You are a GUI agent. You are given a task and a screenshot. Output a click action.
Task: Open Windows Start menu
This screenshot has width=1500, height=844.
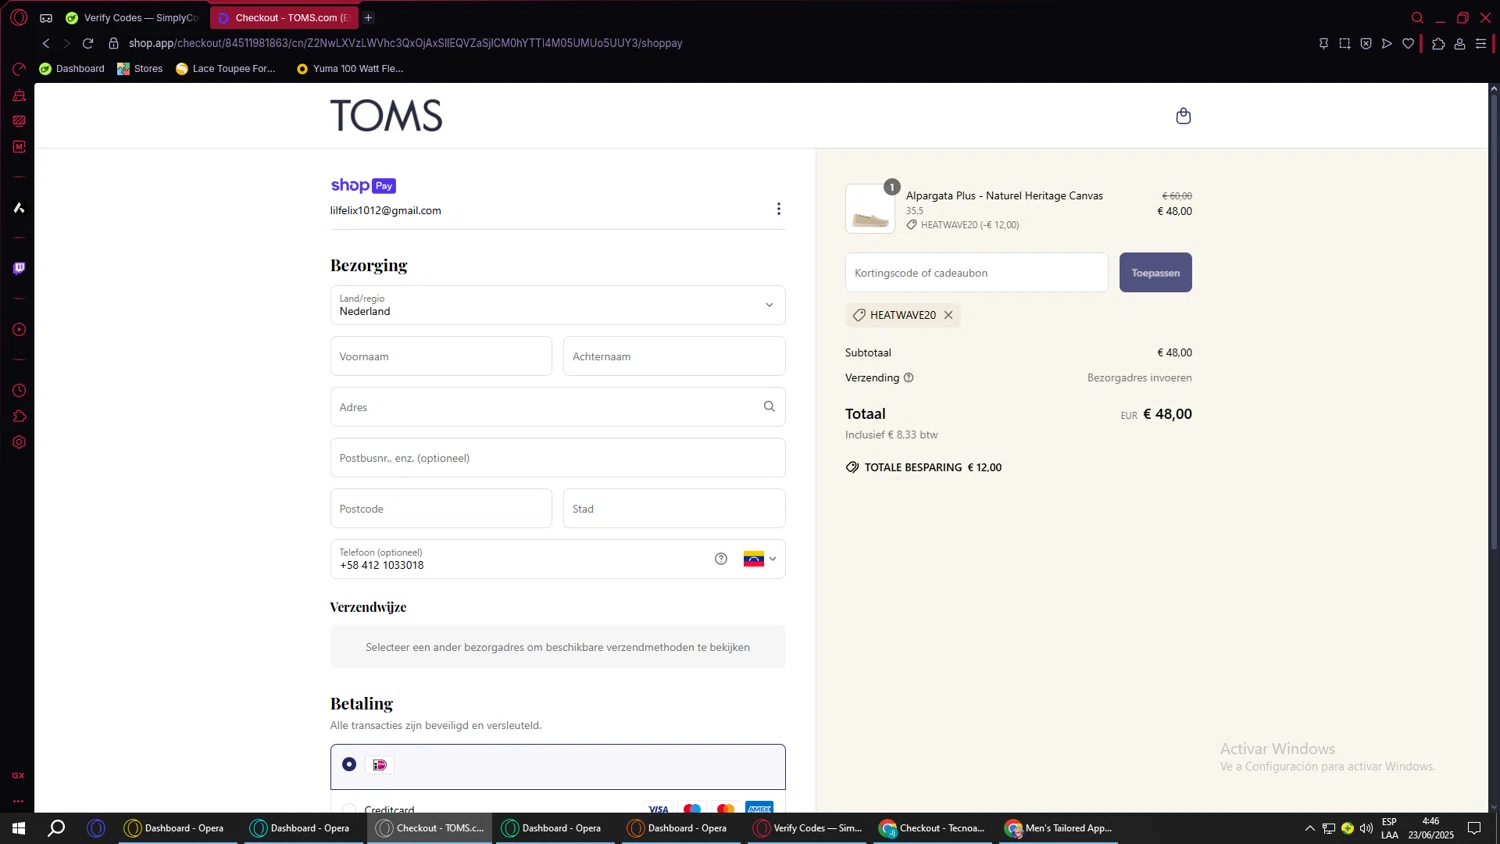coord(18,828)
